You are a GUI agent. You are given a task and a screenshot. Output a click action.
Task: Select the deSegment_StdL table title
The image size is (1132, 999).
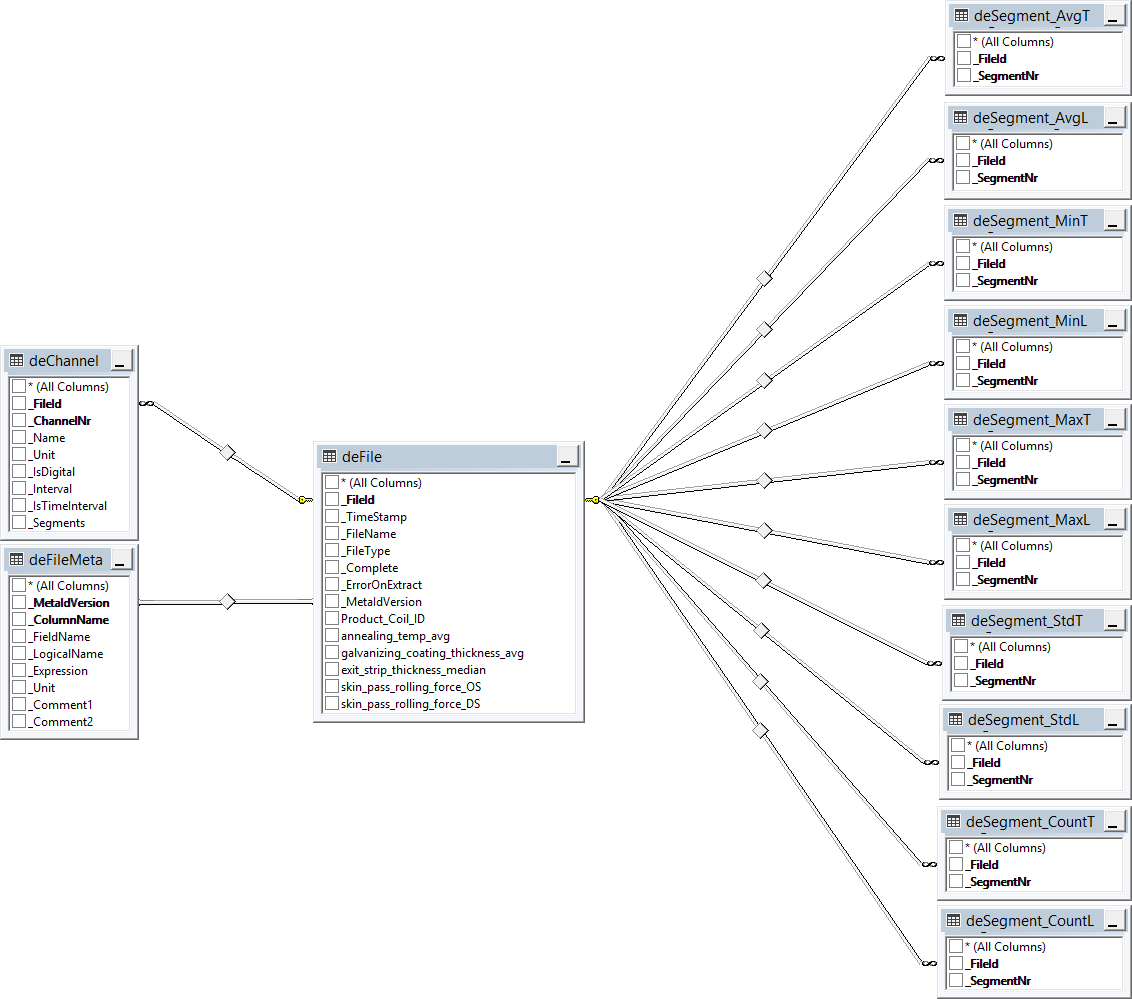1023,720
